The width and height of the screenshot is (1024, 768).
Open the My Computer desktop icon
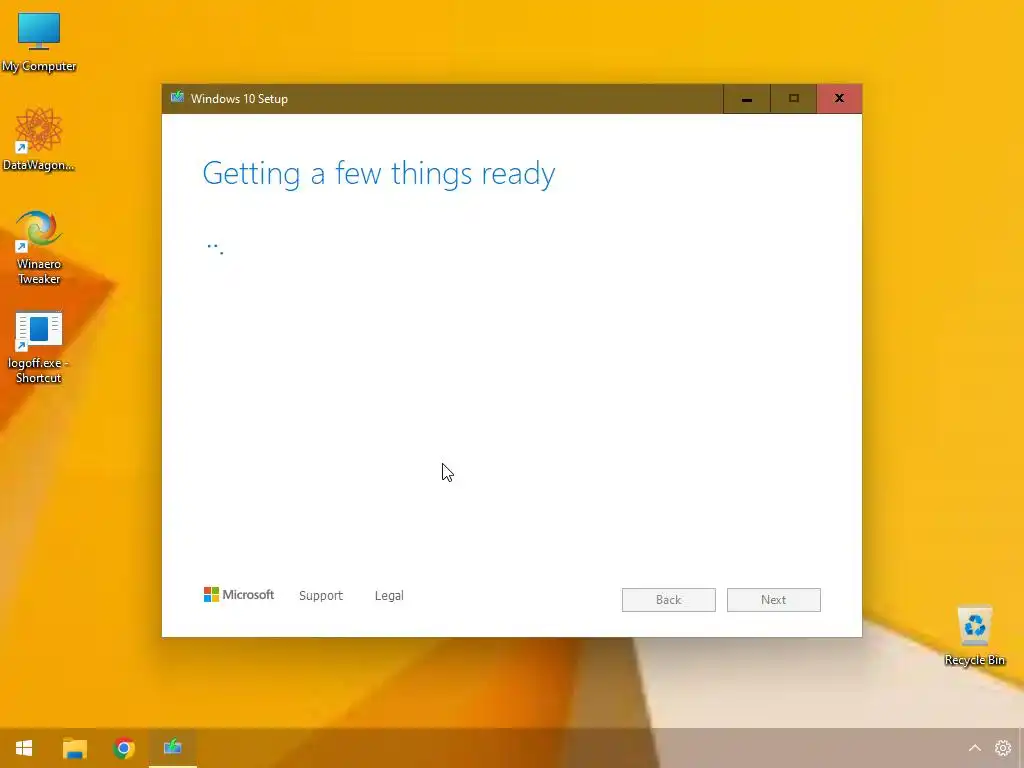(39, 42)
